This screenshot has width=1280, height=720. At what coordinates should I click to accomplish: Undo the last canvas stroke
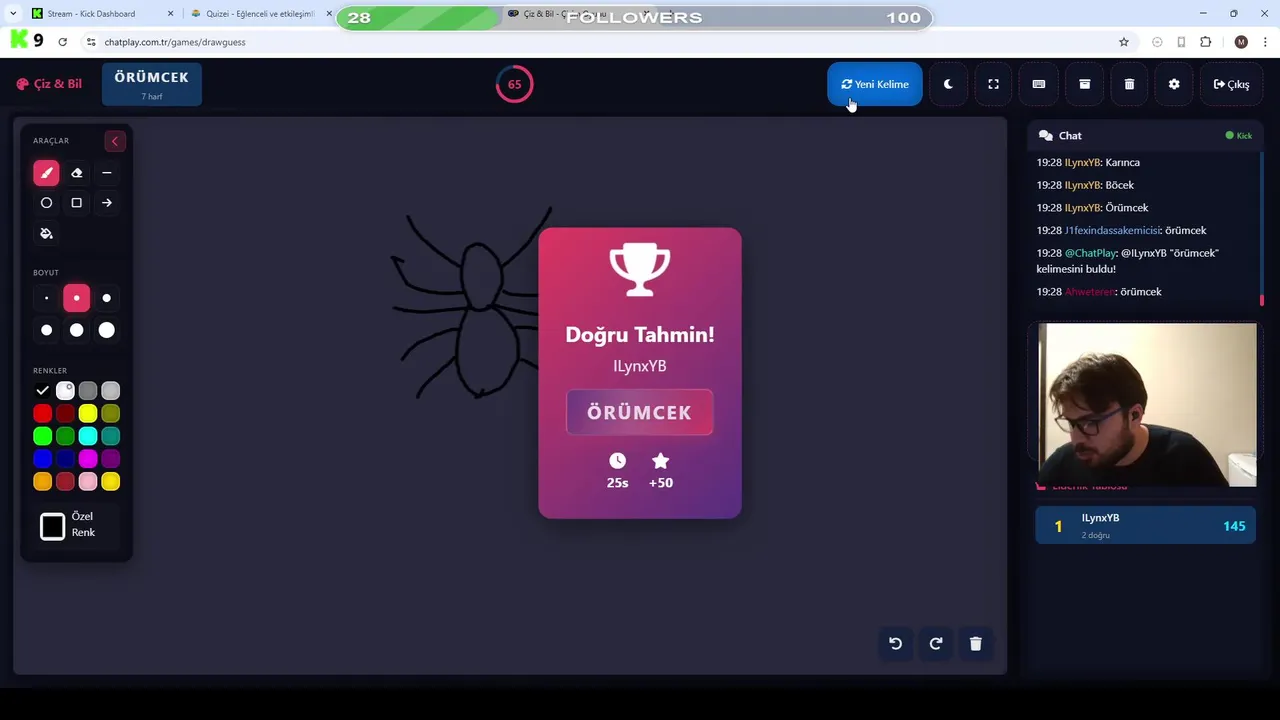896,644
